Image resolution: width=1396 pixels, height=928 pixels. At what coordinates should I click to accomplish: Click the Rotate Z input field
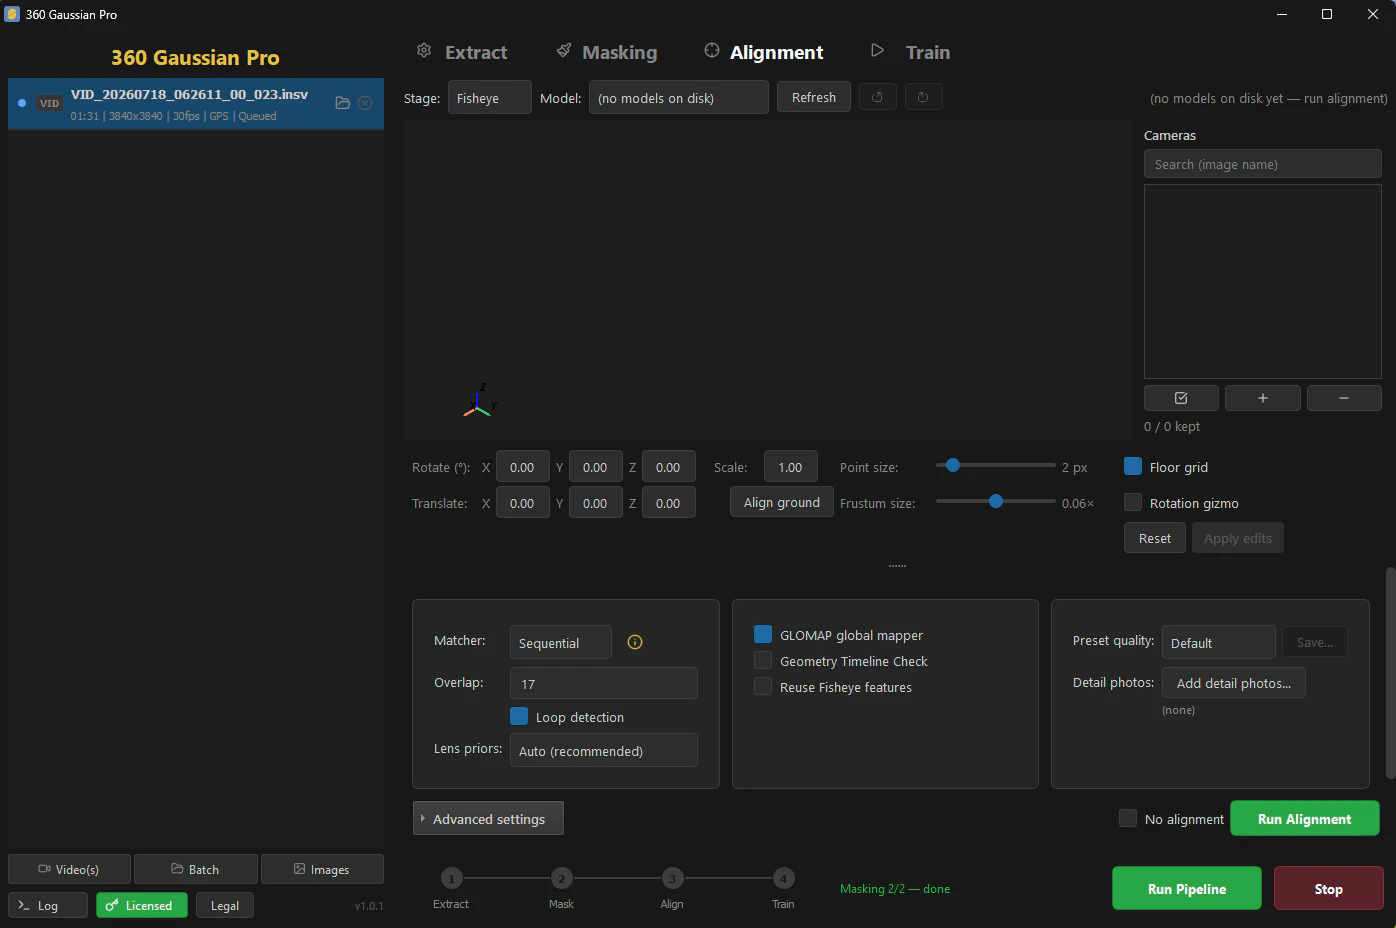click(x=669, y=466)
